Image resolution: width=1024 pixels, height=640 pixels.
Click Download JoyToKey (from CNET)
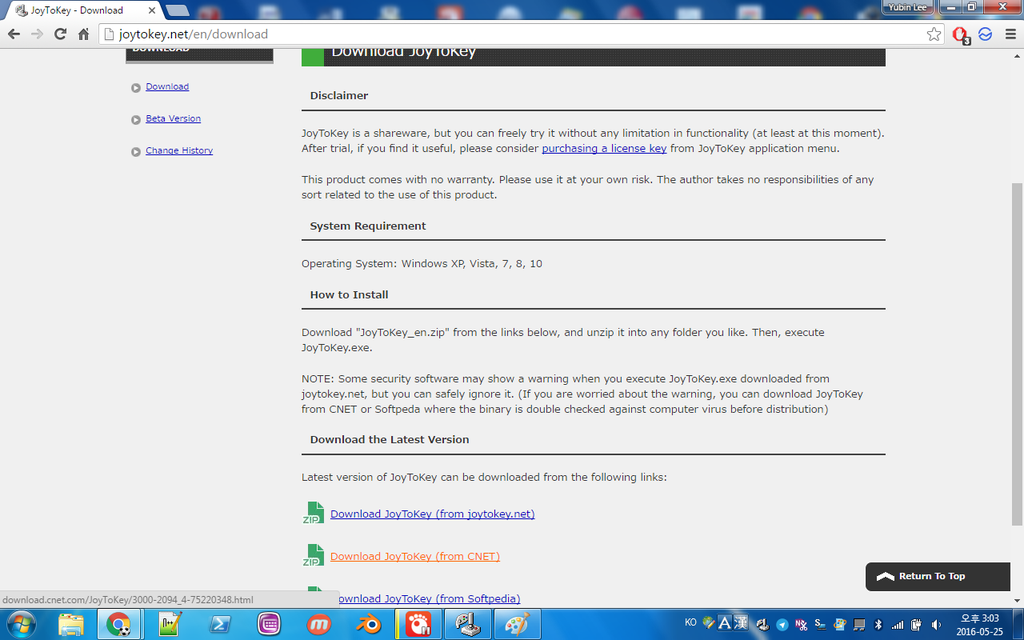point(415,556)
